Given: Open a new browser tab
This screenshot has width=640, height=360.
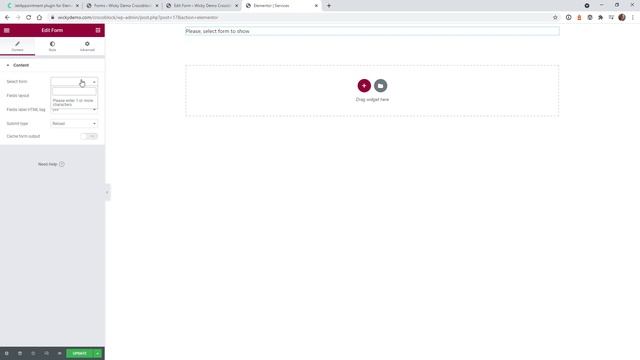Looking at the screenshot, I should point(329,6).
